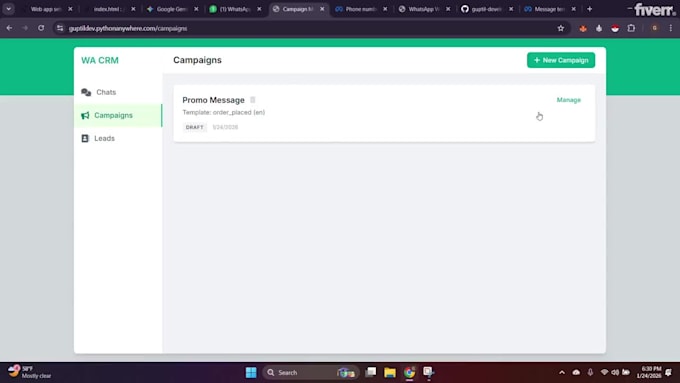Open Manage for Promo Message campaign

(x=569, y=100)
